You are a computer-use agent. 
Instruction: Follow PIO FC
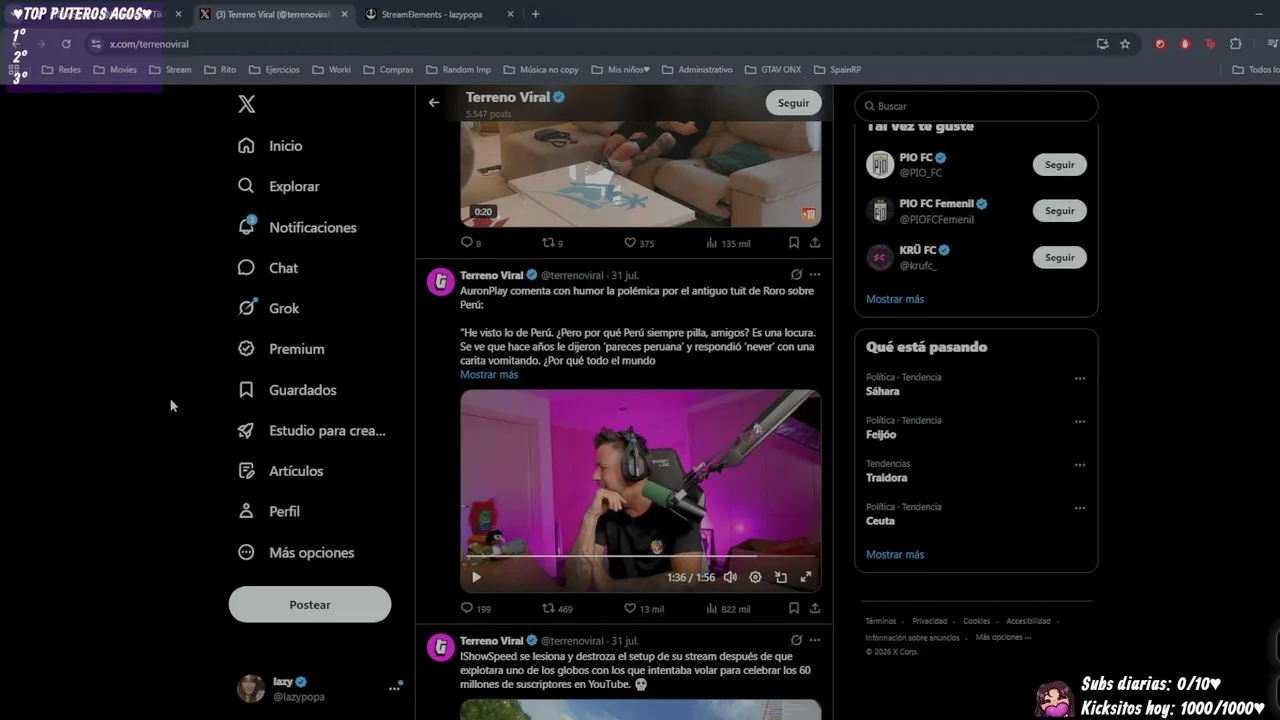(x=1060, y=165)
